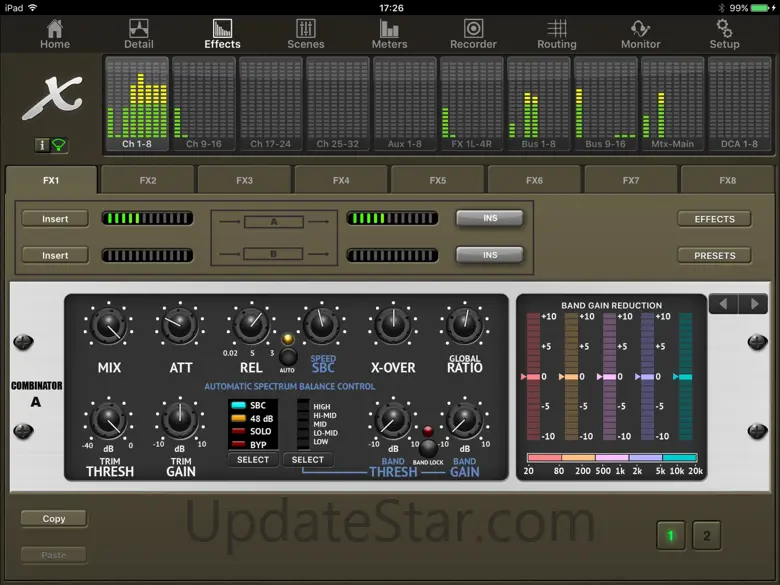Open the Routing page
780x585 pixels.
click(557, 34)
